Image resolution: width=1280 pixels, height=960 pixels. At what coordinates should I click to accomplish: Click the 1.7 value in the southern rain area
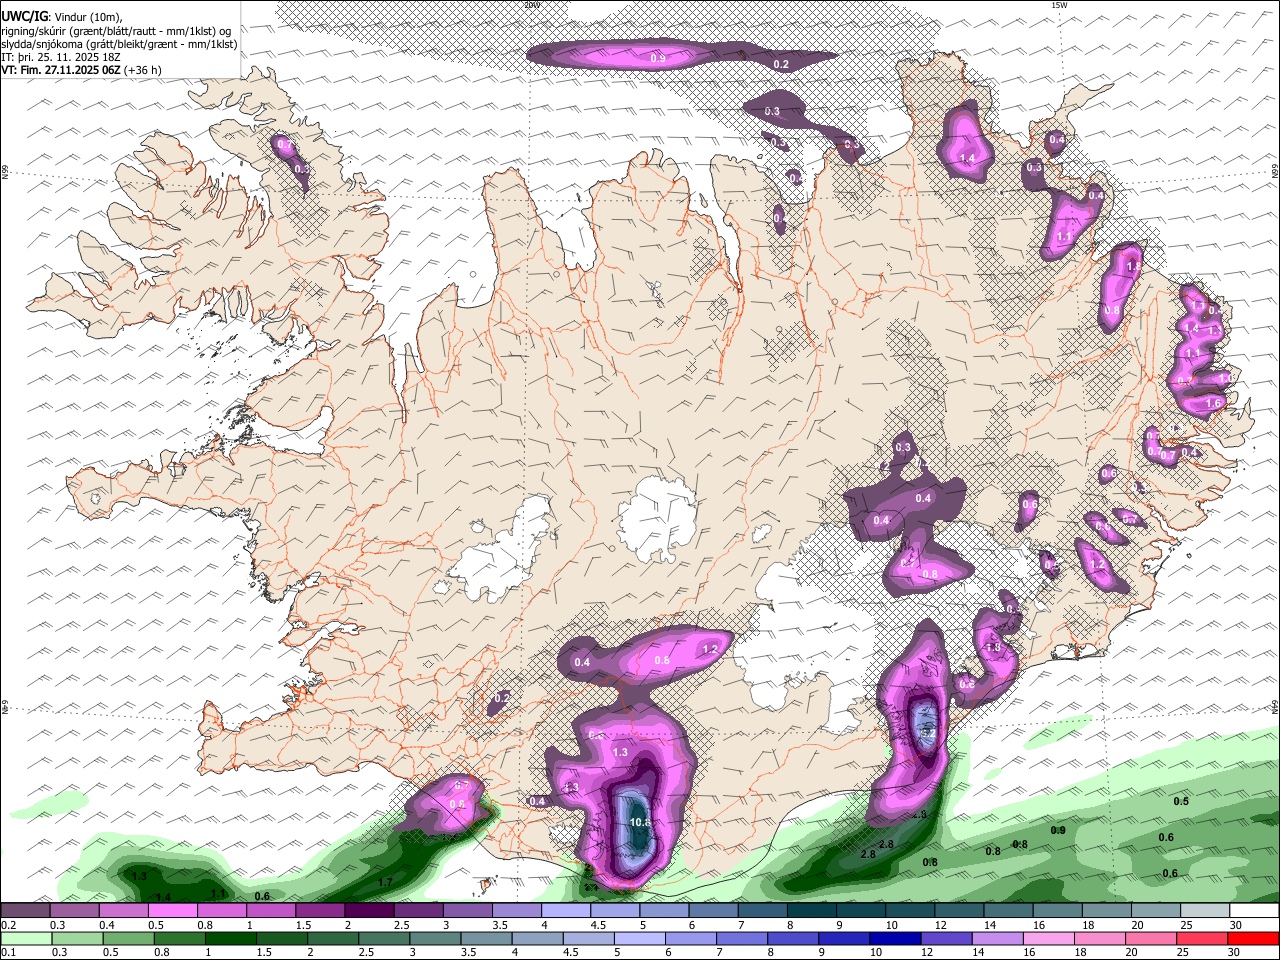point(385,882)
